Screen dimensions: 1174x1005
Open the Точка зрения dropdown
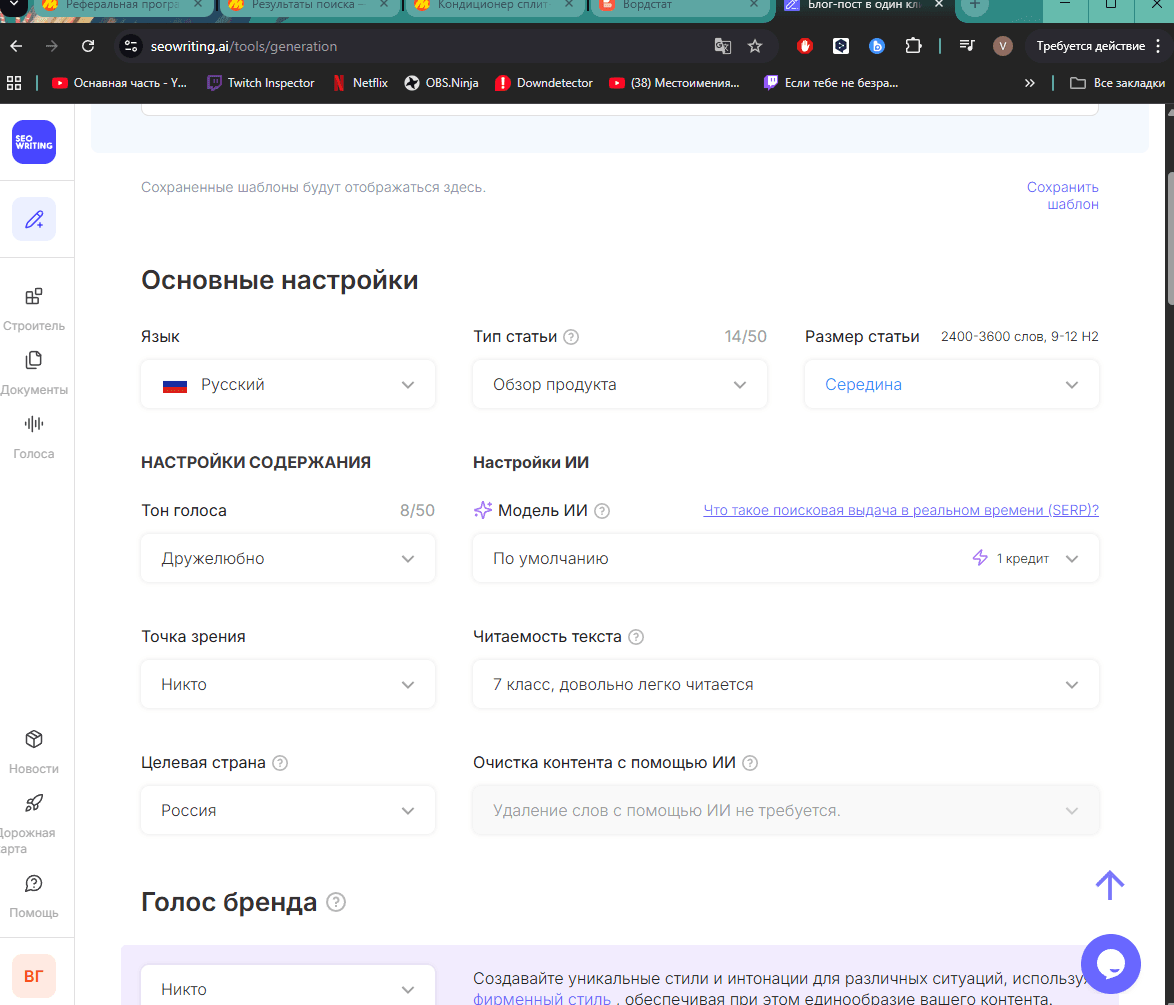[x=288, y=684]
